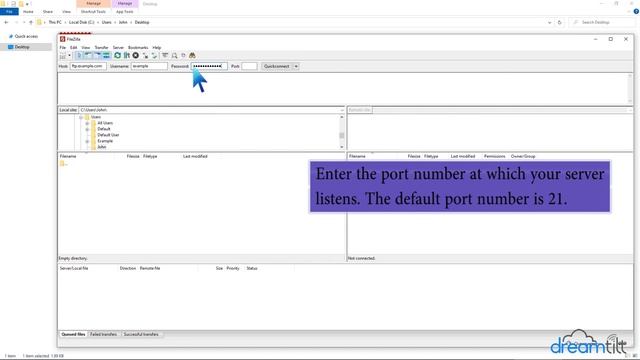This screenshot has width=640, height=360.
Task: Click Explorer's address bar refresh icon
Action: tap(560, 22)
